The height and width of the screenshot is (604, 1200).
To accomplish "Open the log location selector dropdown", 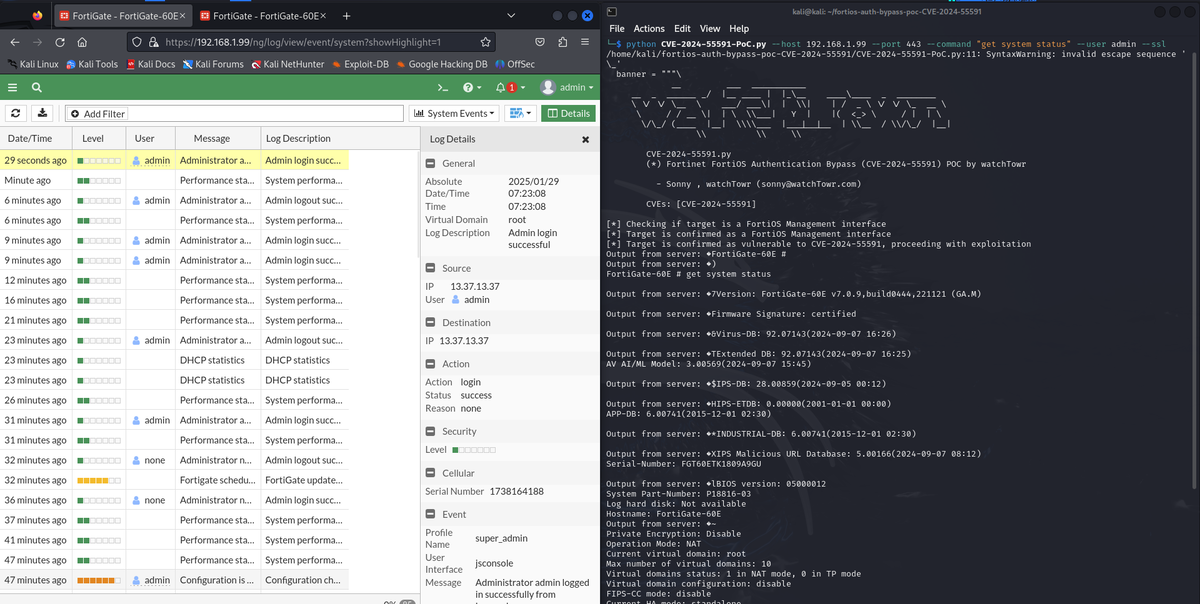I will [x=520, y=114].
